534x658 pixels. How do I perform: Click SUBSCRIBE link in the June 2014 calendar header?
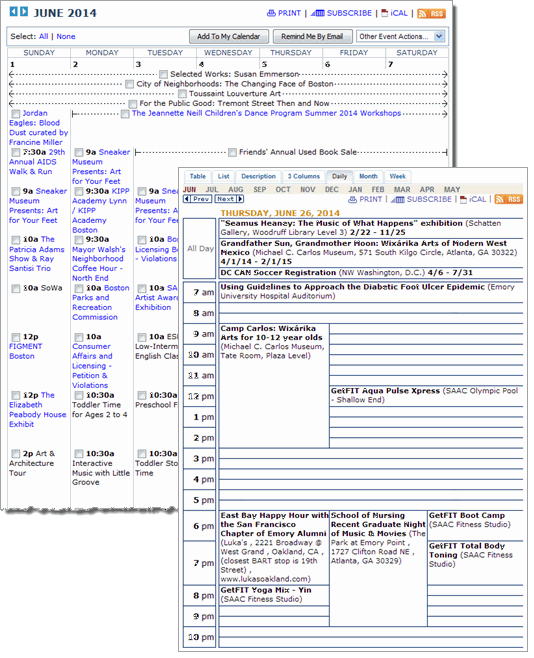(349, 13)
